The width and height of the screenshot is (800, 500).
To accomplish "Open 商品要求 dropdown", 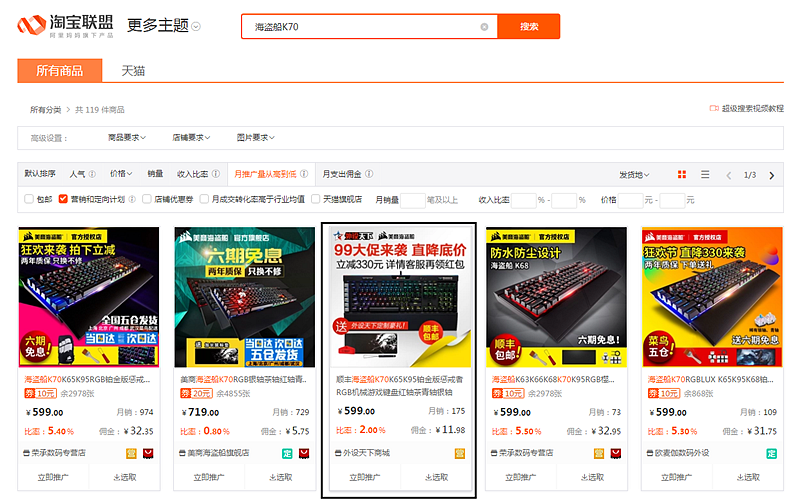I will (x=127, y=137).
